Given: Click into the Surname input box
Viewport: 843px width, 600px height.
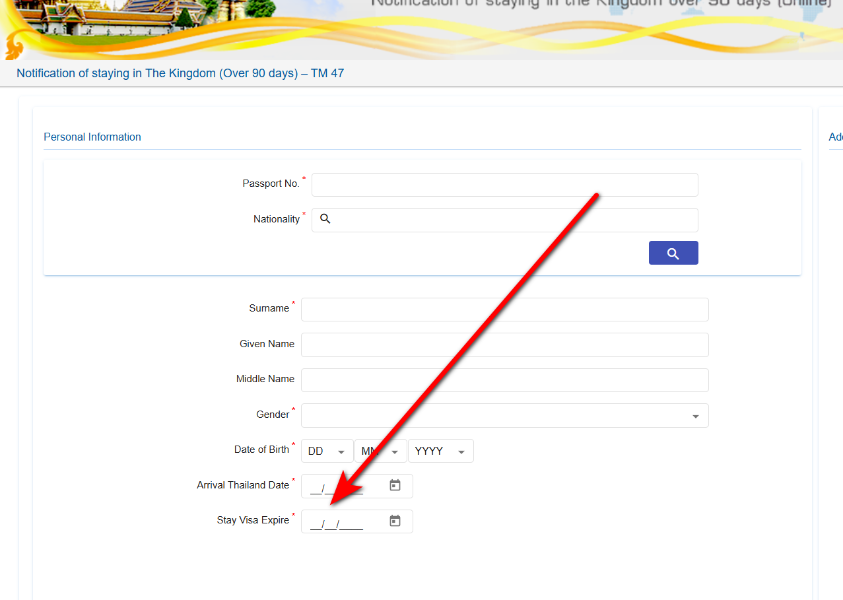Looking at the screenshot, I should coord(504,310).
